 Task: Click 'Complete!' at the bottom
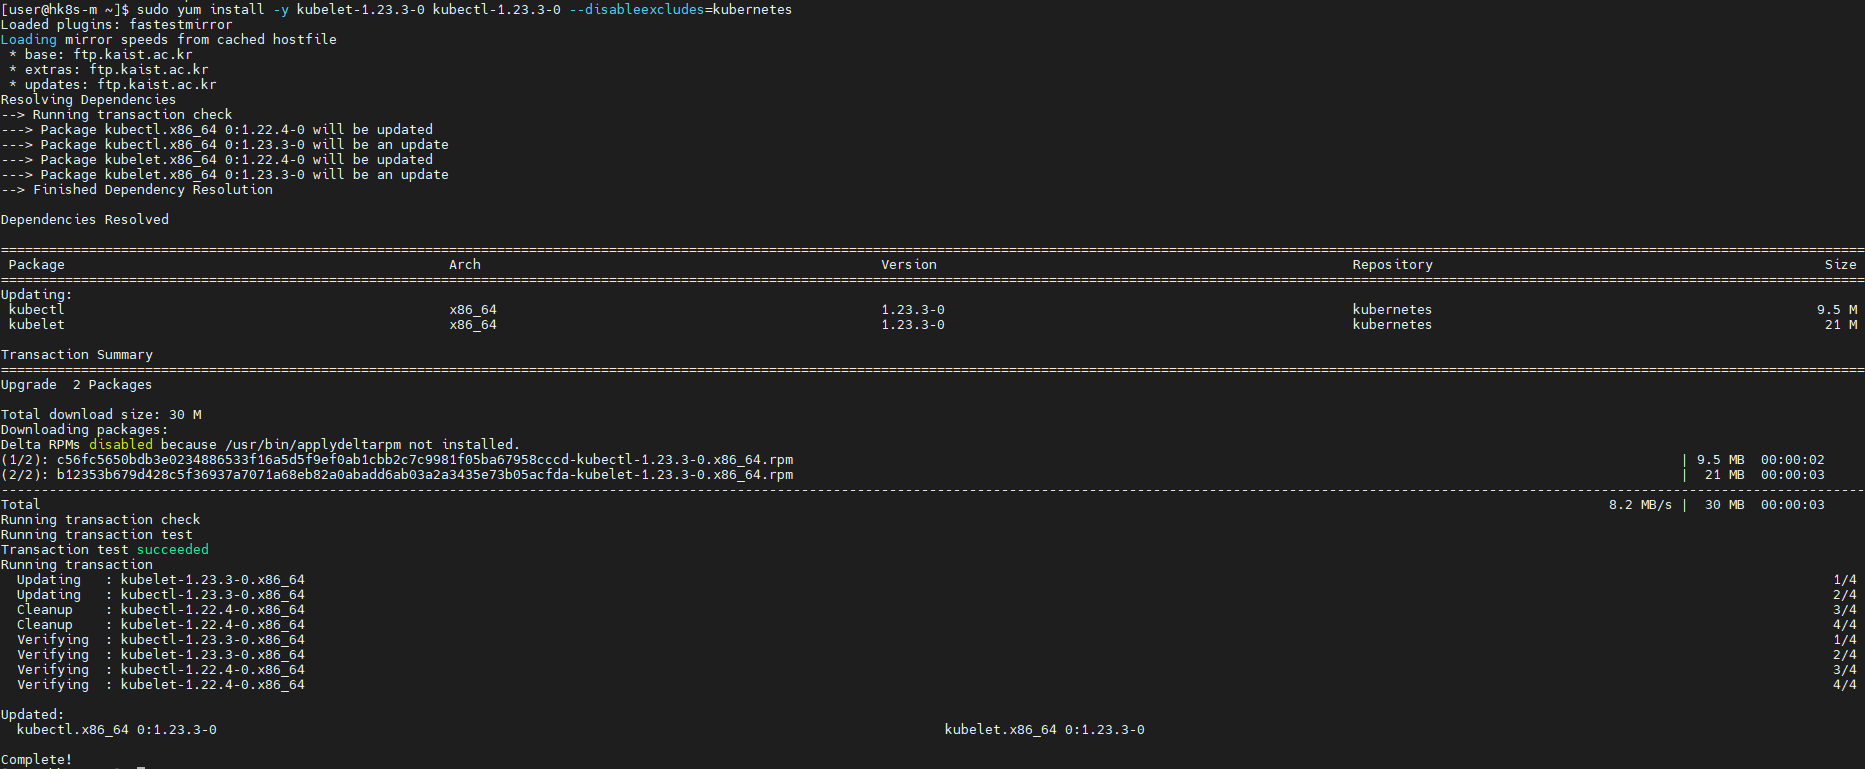pyautogui.click(x=37, y=760)
